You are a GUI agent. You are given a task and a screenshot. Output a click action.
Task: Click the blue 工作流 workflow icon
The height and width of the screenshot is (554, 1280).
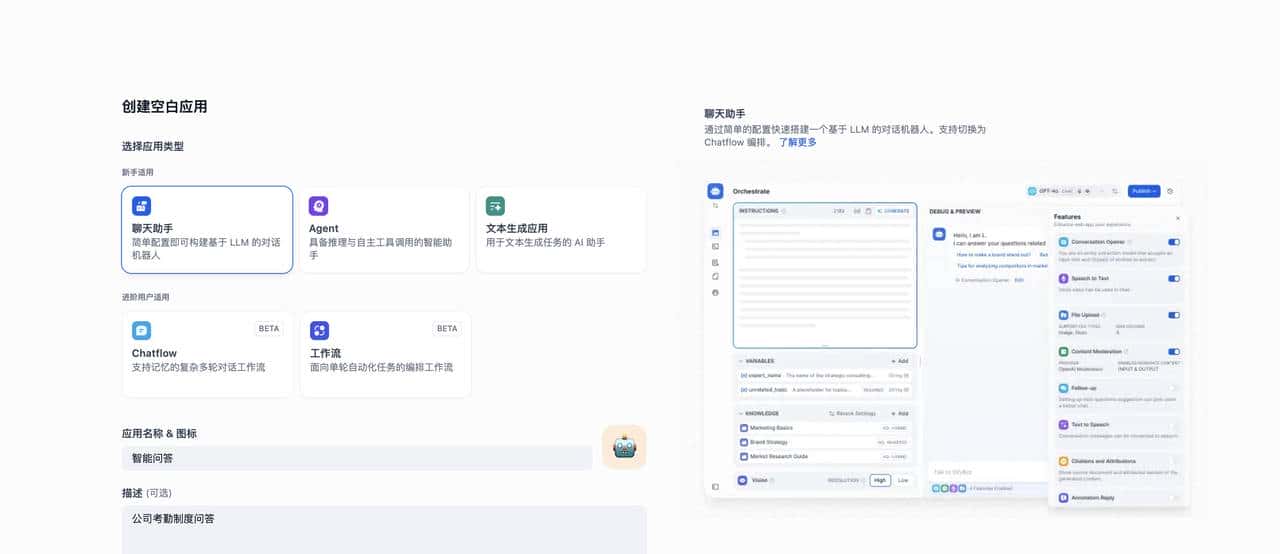click(x=319, y=330)
